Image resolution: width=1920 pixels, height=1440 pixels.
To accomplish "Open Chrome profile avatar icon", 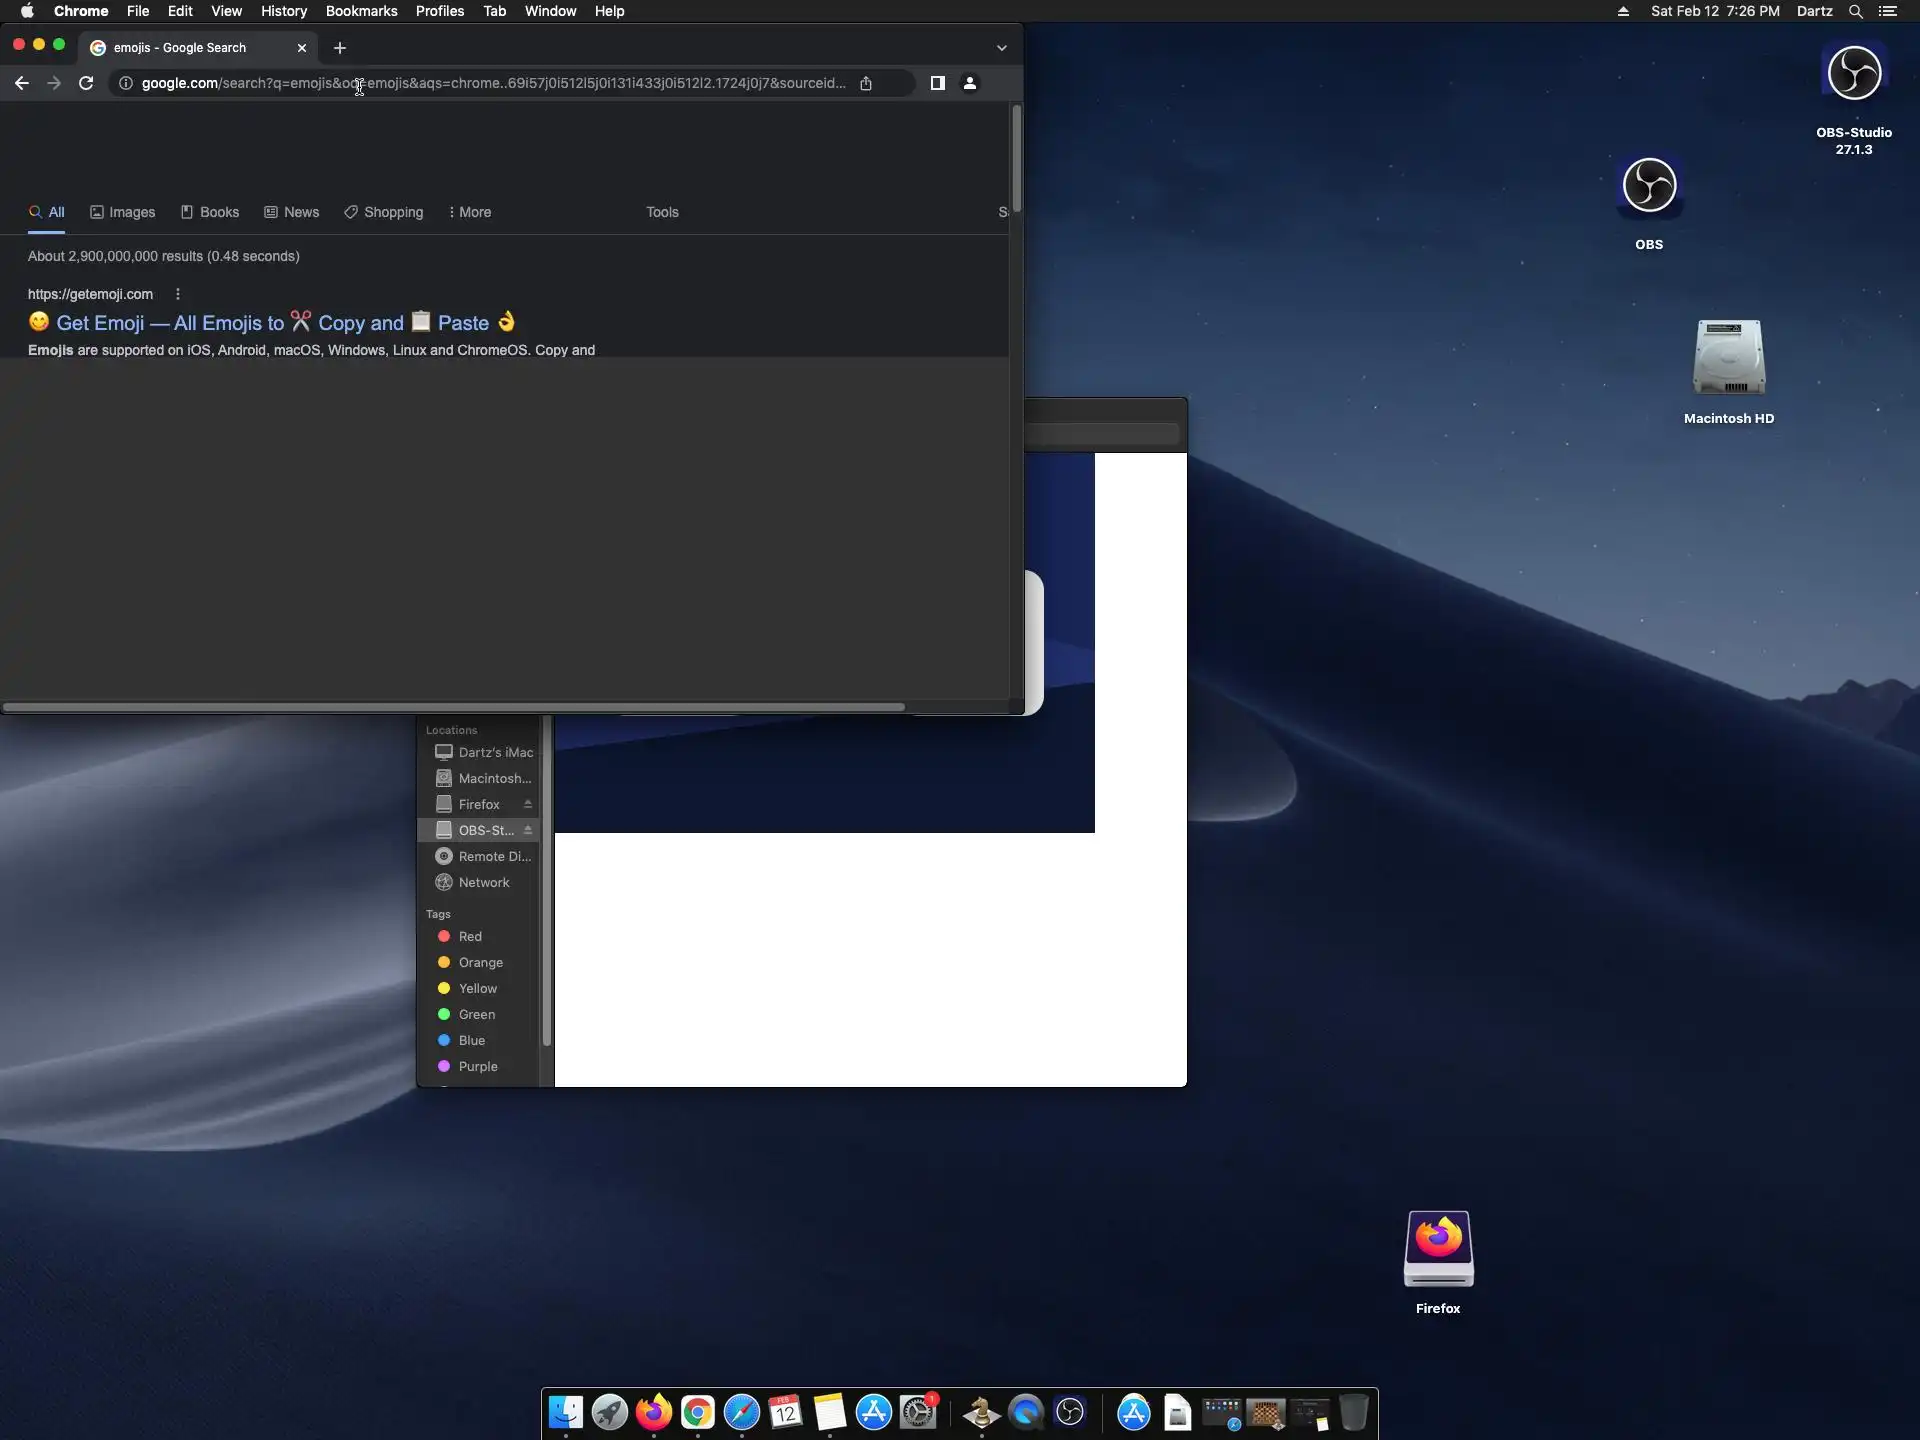I will [x=969, y=83].
